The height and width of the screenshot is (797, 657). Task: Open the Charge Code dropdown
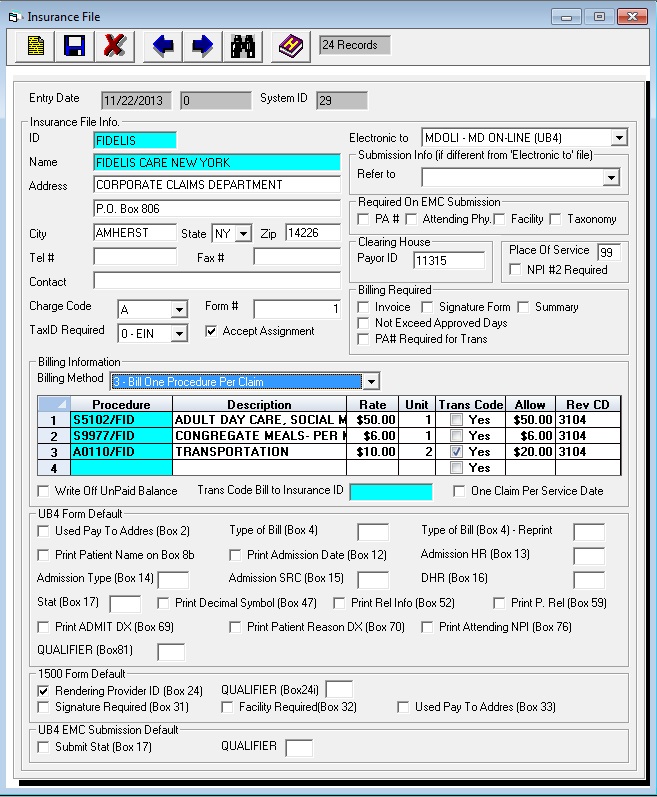179,309
